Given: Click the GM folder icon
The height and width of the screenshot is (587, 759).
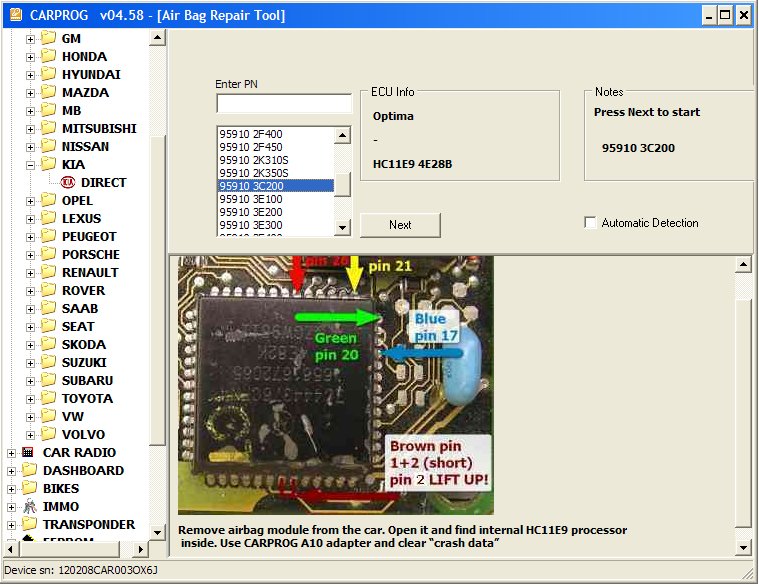Looking at the screenshot, I should tap(48, 38).
